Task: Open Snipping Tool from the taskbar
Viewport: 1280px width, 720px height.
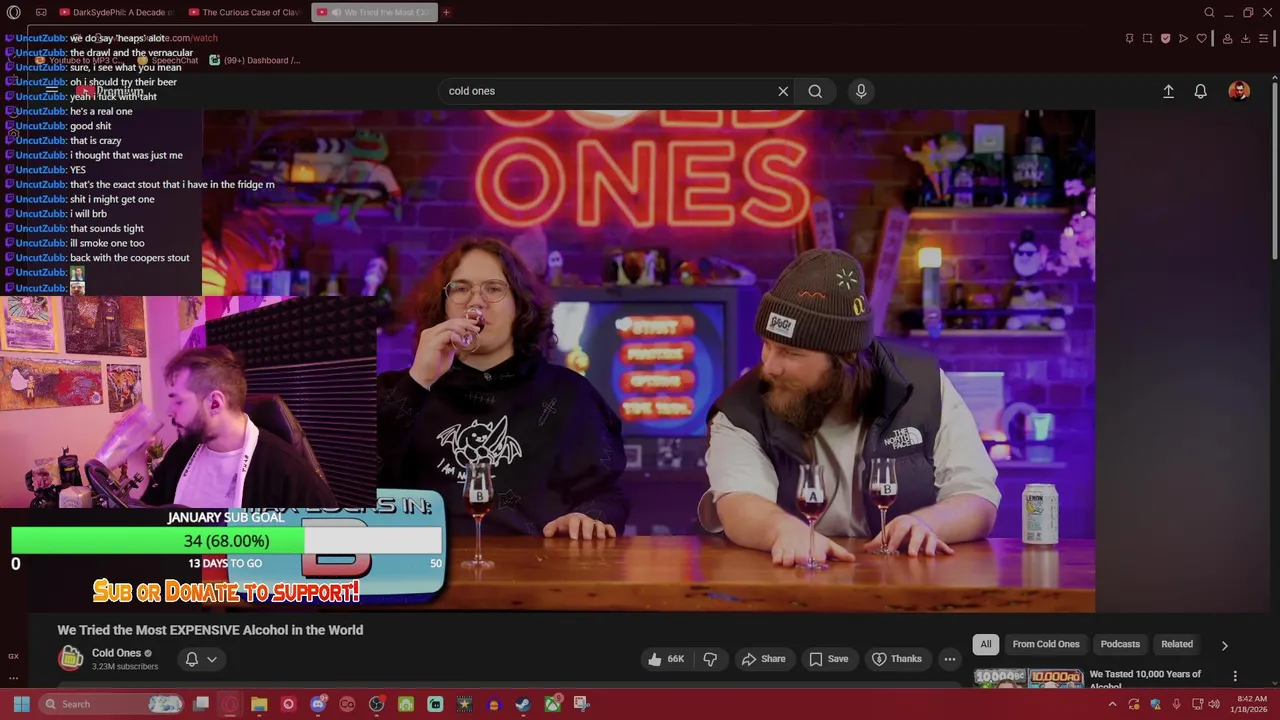Action: tap(581, 704)
